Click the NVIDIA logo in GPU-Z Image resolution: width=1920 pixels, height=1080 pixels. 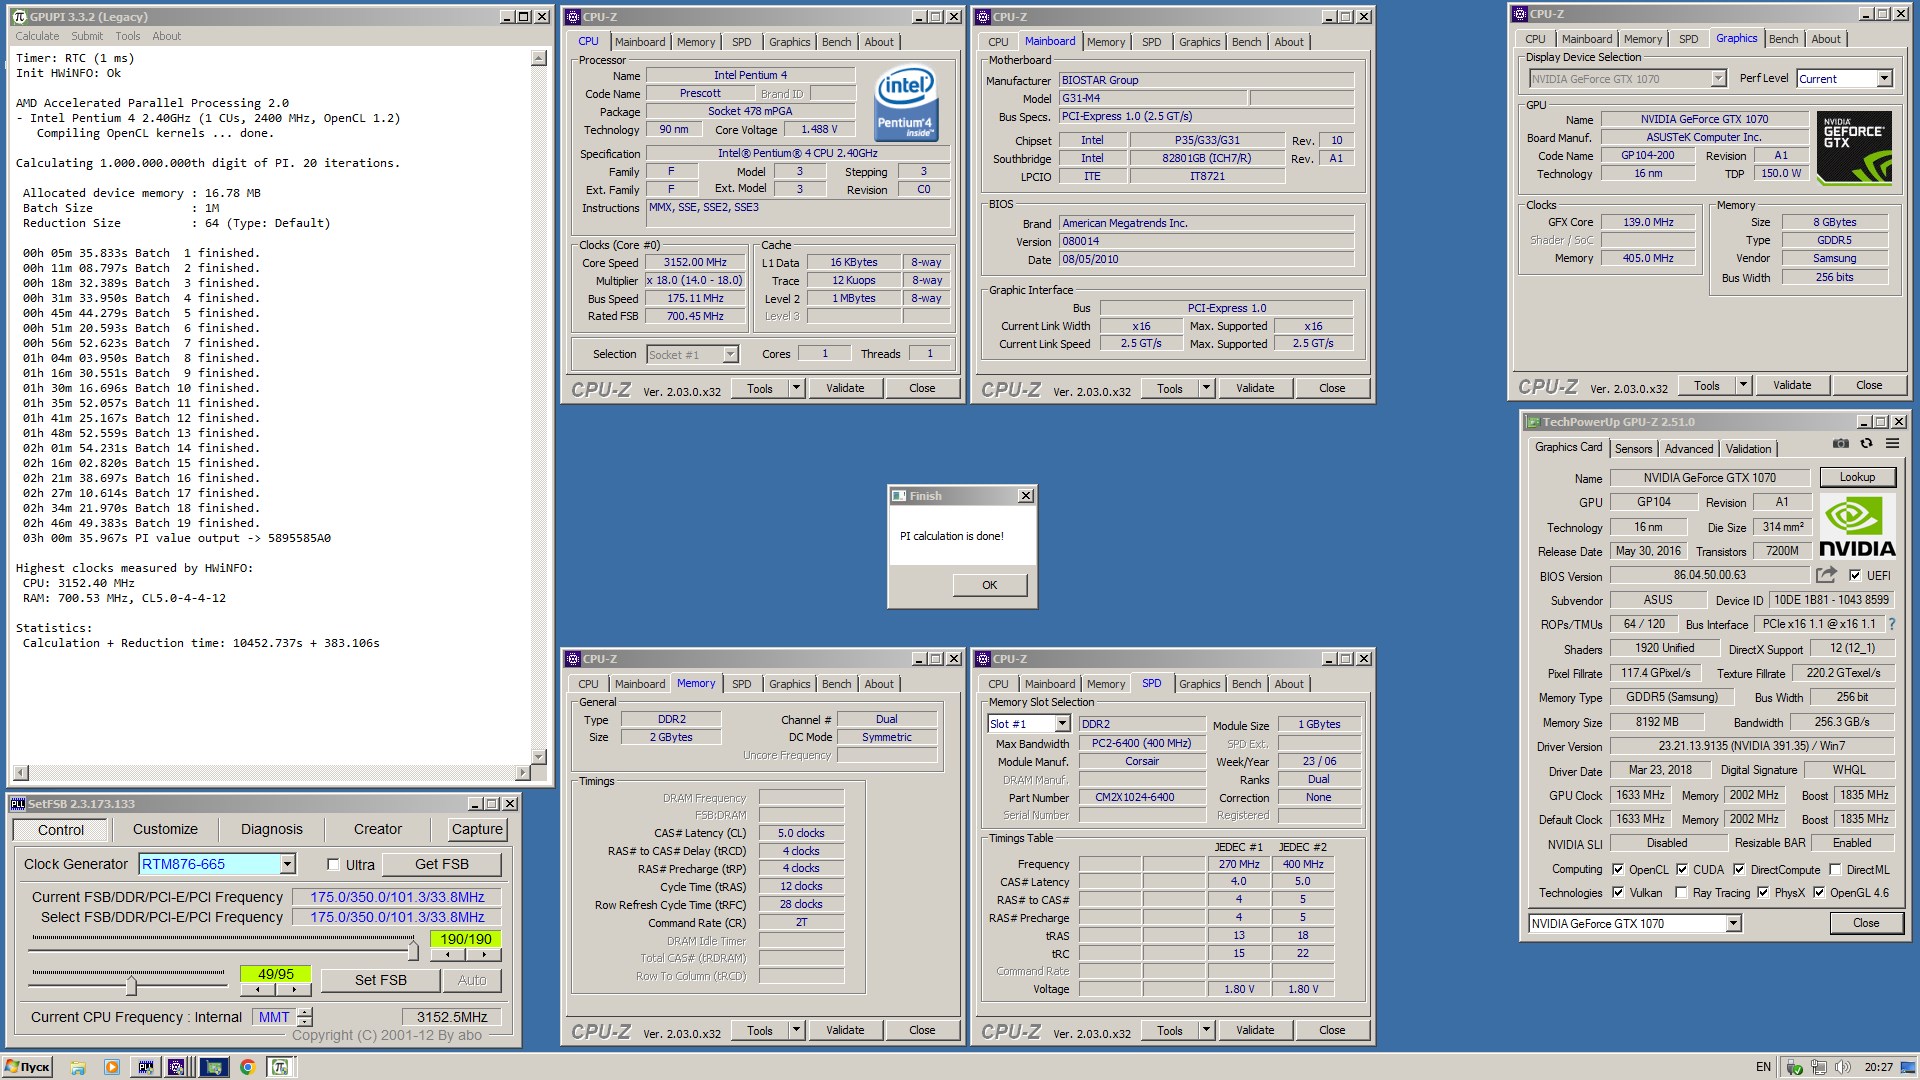pyautogui.click(x=1857, y=526)
